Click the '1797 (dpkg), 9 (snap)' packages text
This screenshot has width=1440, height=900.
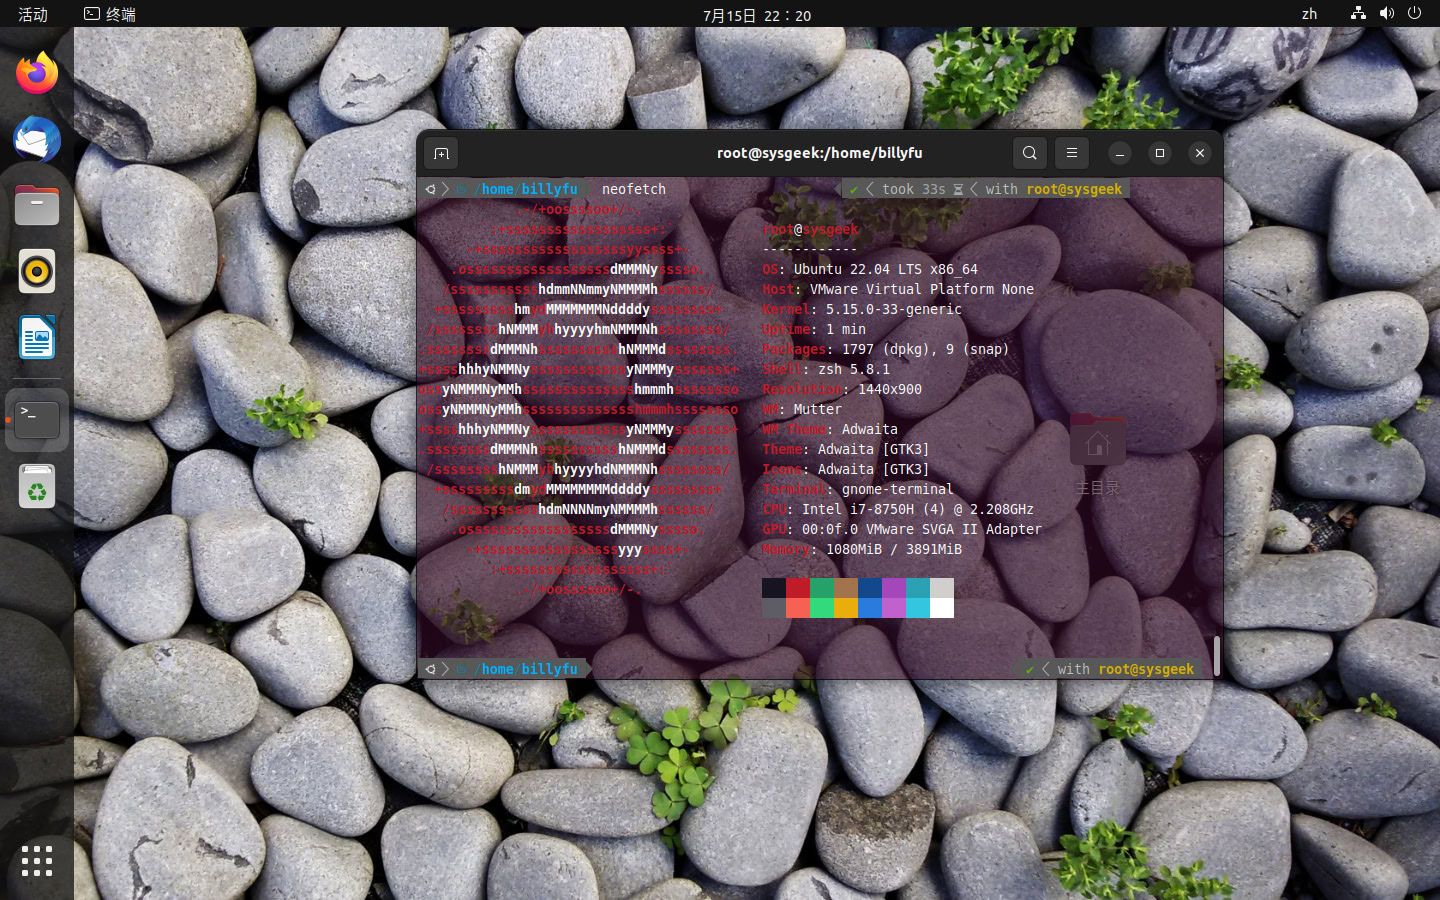[926, 349]
